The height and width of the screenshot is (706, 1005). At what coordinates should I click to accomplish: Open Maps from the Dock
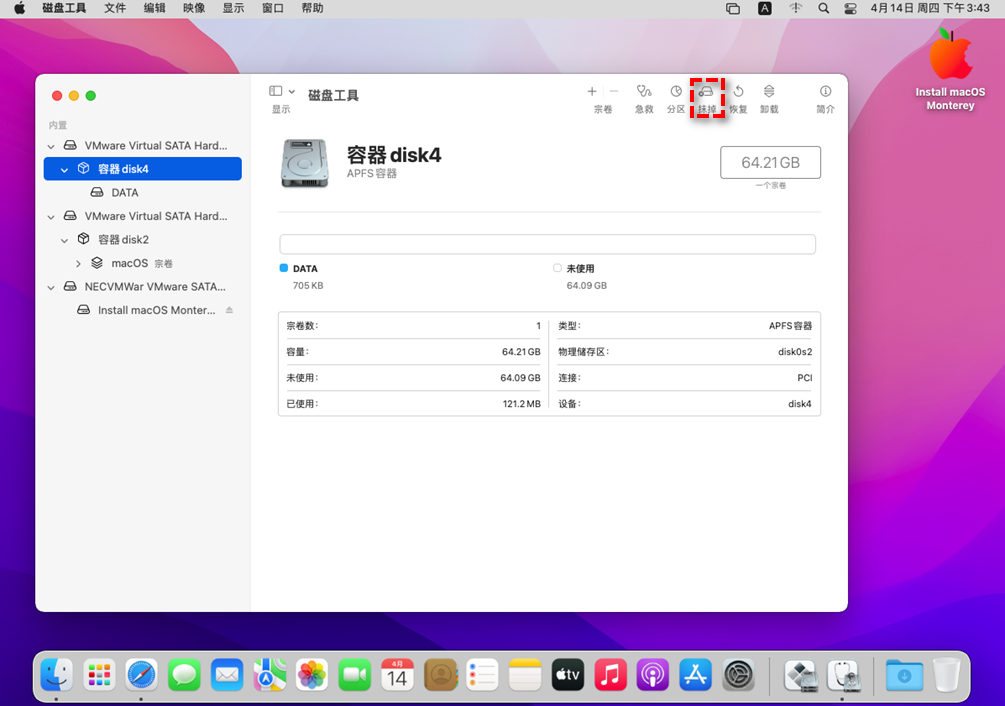(x=269, y=675)
